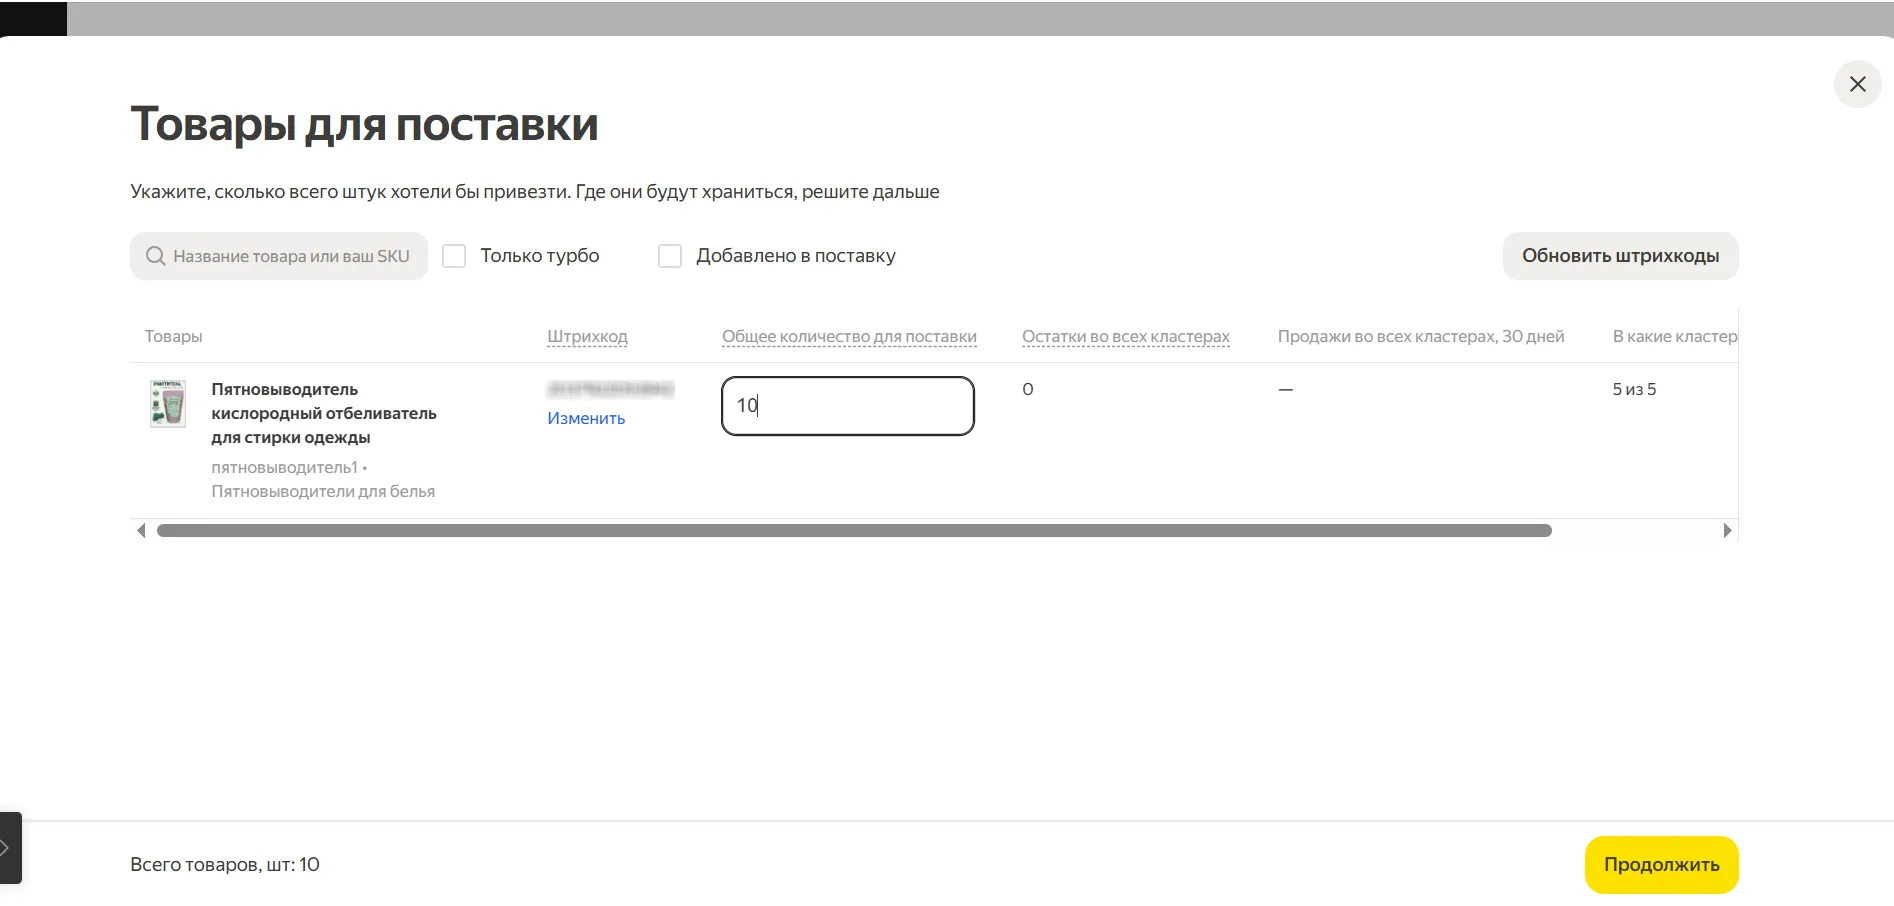Click the Остатки во всех кластерах header
1894x906 pixels.
pos(1125,336)
